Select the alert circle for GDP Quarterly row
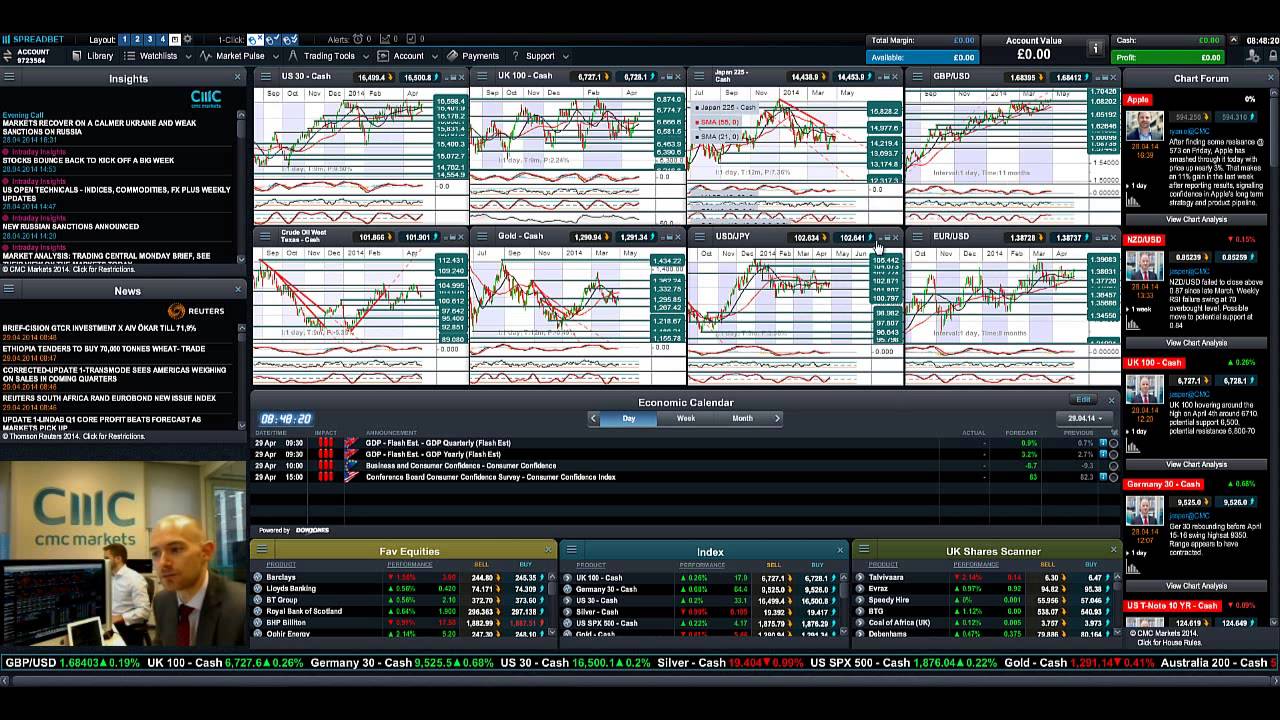1280x720 pixels. [1114, 443]
